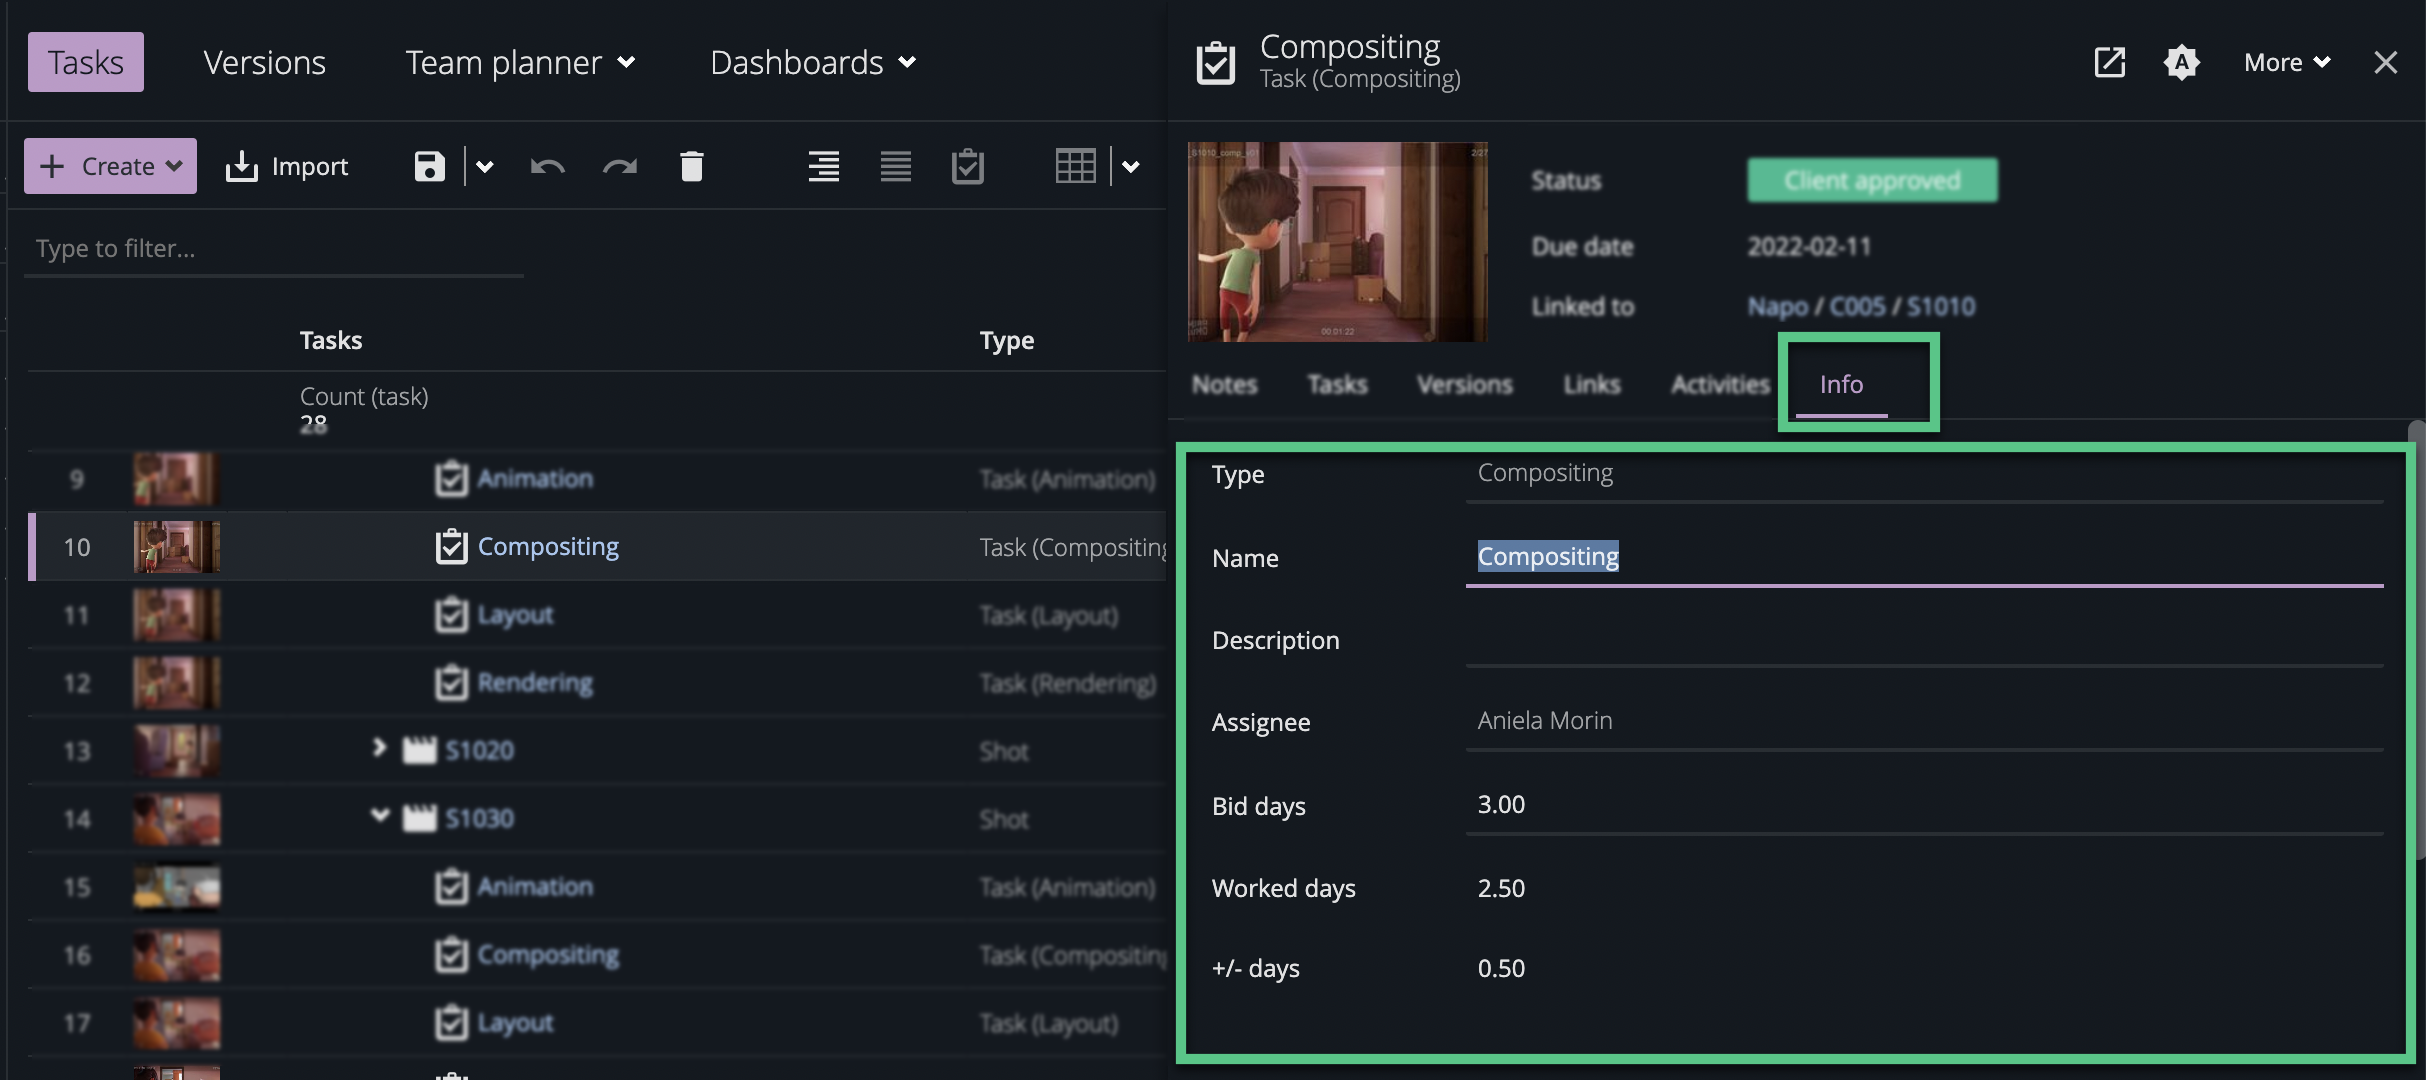Click the spreadsheet grid view icon
This screenshot has height=1080, width=2426.
point(1075,165)
